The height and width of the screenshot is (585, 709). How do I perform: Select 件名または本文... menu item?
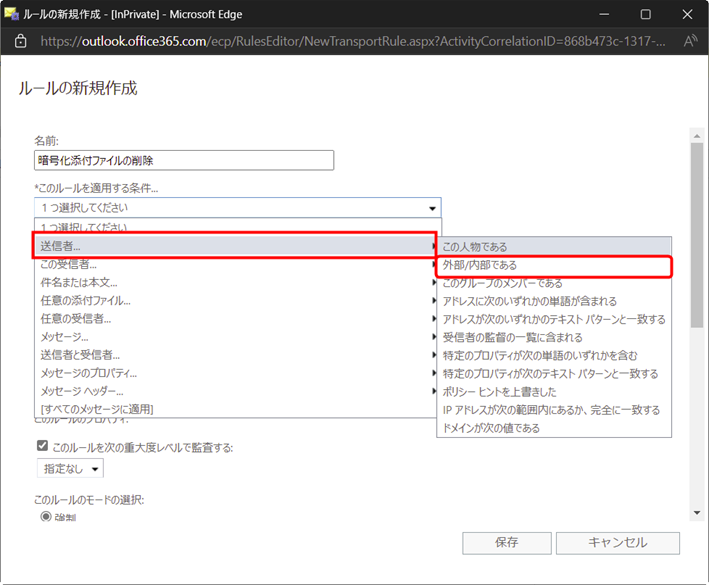point(235,283)
